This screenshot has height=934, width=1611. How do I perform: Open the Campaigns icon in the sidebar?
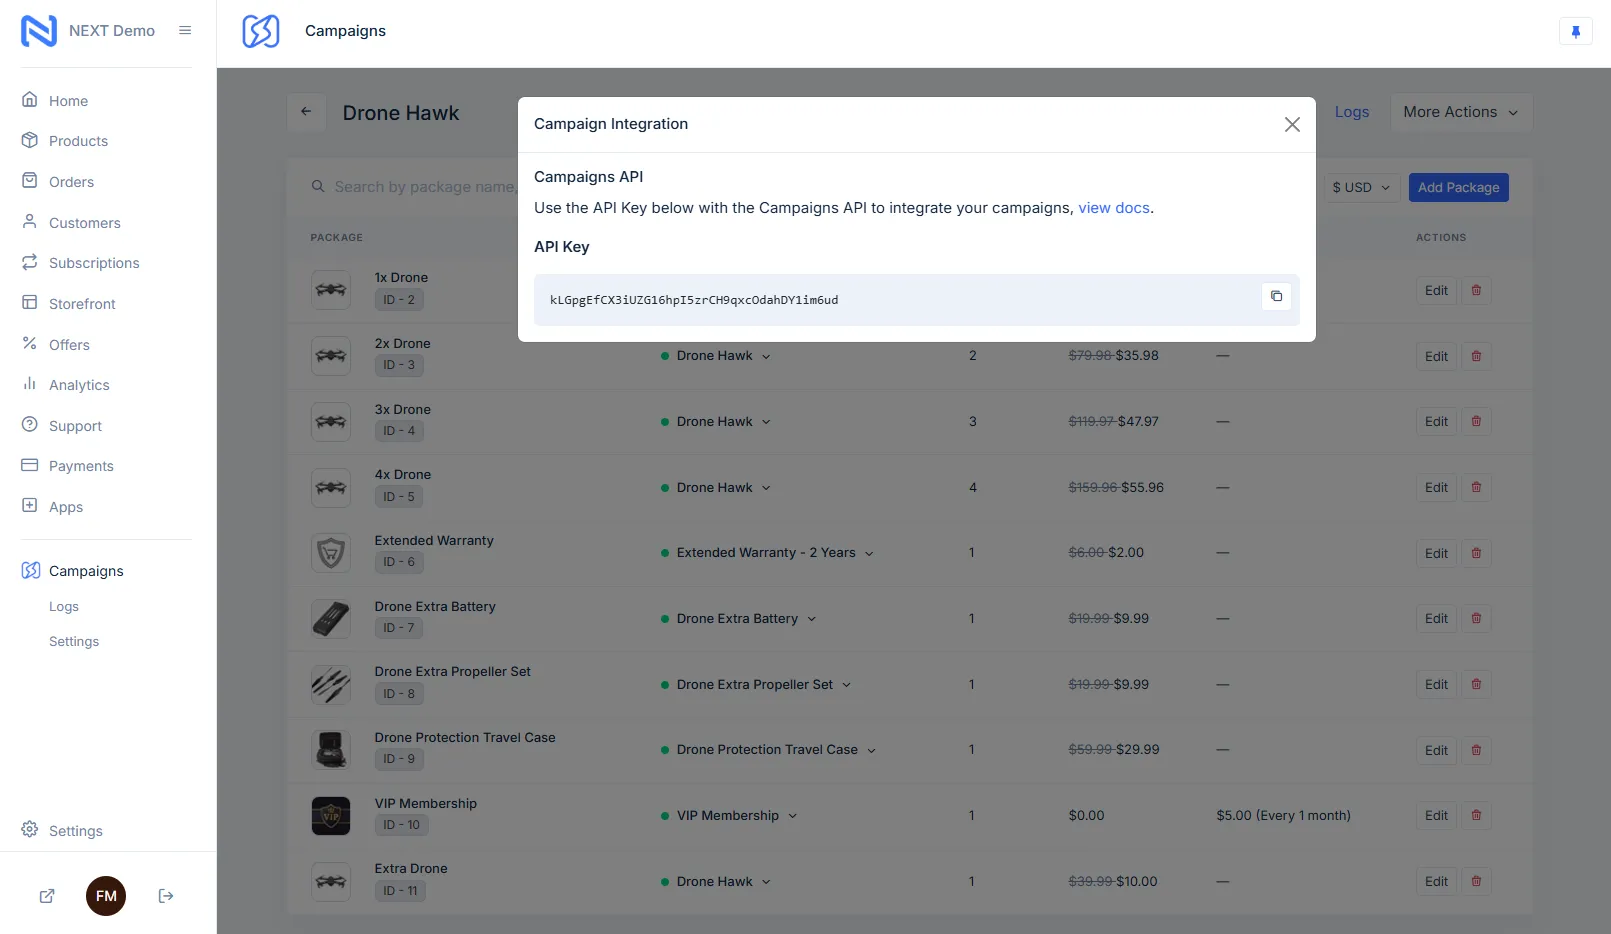click(30, 570)
